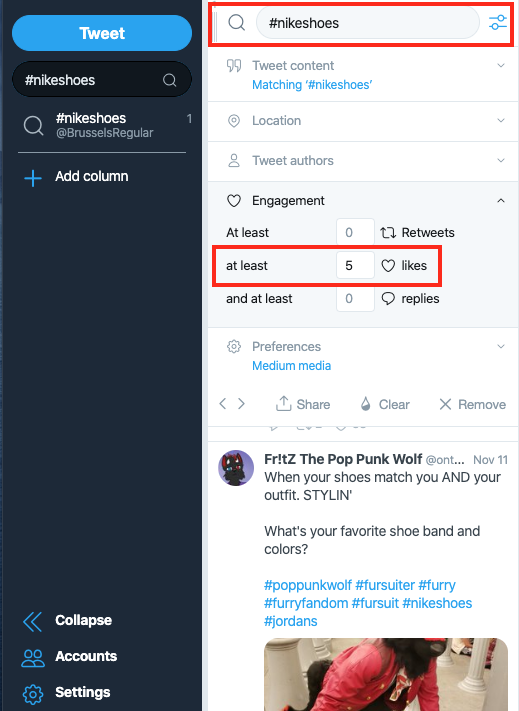
Task: Click the minimum likes input field
Action: pyautogui.click(x=355, y=265)
